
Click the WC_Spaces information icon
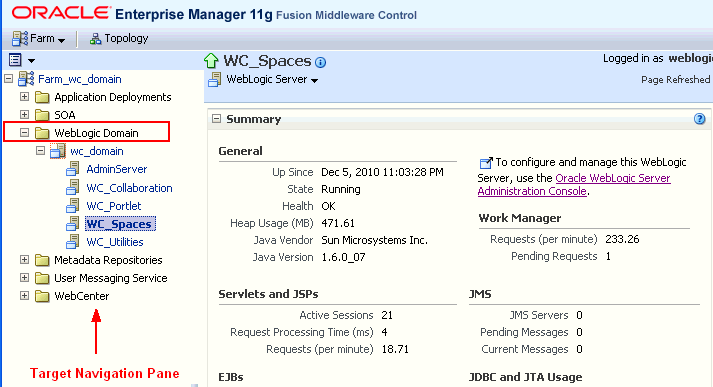[x=320, y=62]
